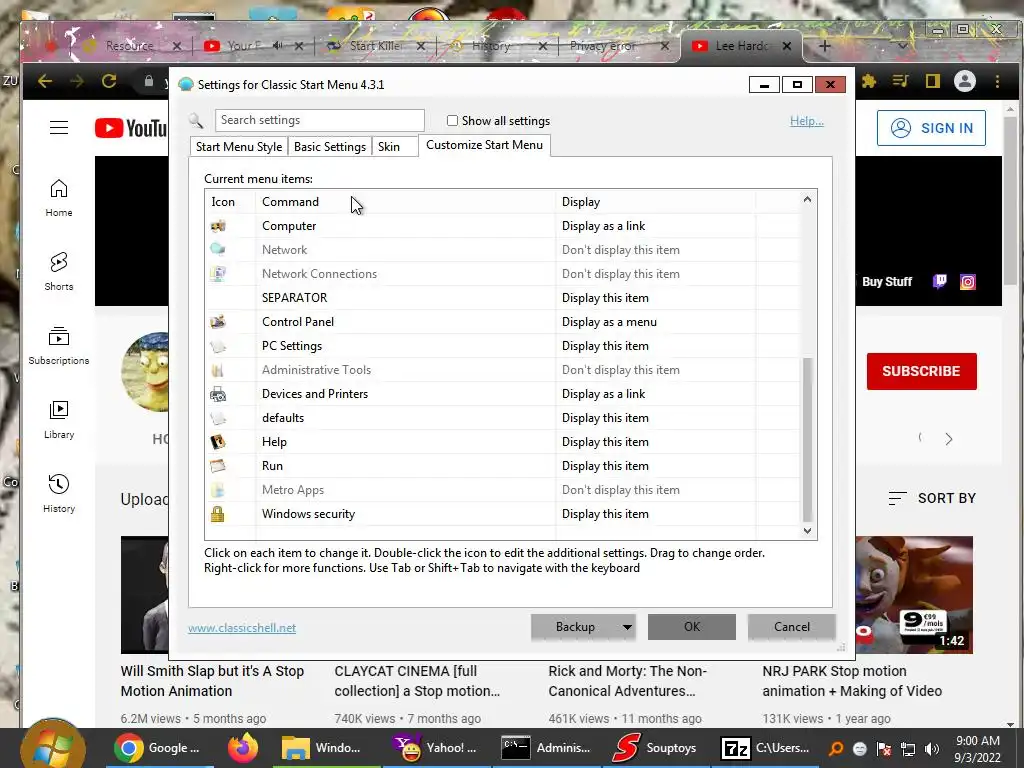Image resolution: width=1024 pixels, height=768 pixels.
Task: Click the Windows Start orb
Action: click(x=52, y=748)
